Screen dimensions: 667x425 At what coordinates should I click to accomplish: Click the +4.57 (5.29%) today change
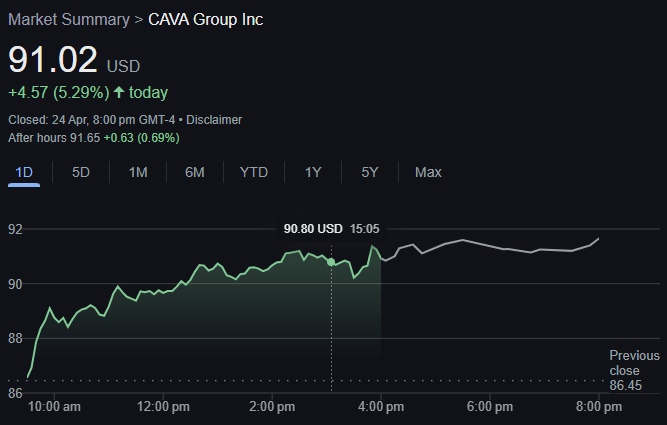pos(88,93)
